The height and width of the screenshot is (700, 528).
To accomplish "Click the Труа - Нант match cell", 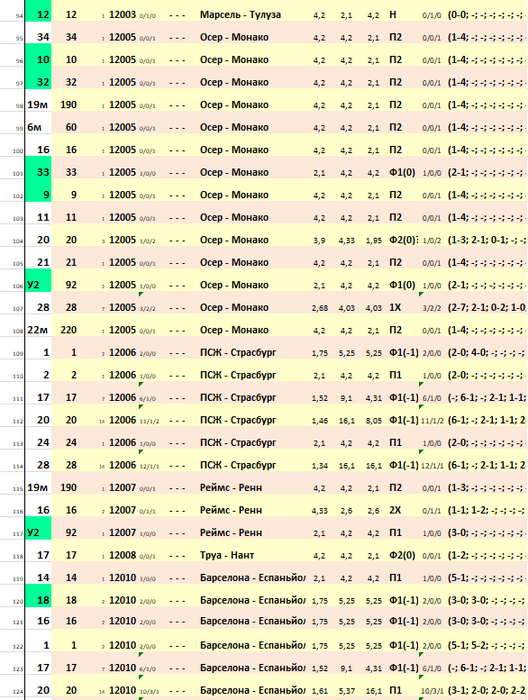I will 227,555.
